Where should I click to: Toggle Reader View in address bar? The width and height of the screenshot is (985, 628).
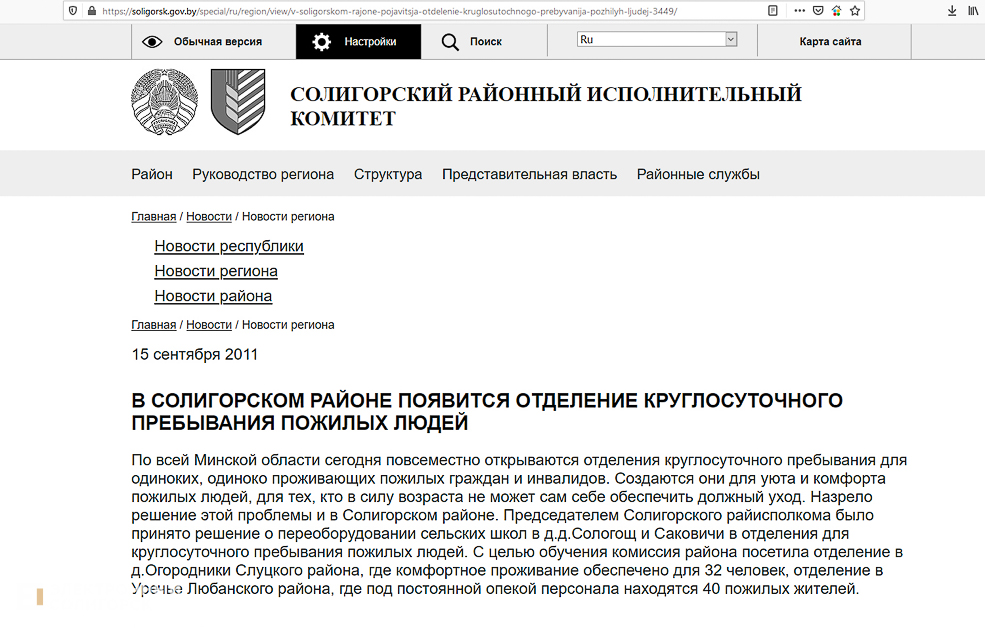pos(773,11)
